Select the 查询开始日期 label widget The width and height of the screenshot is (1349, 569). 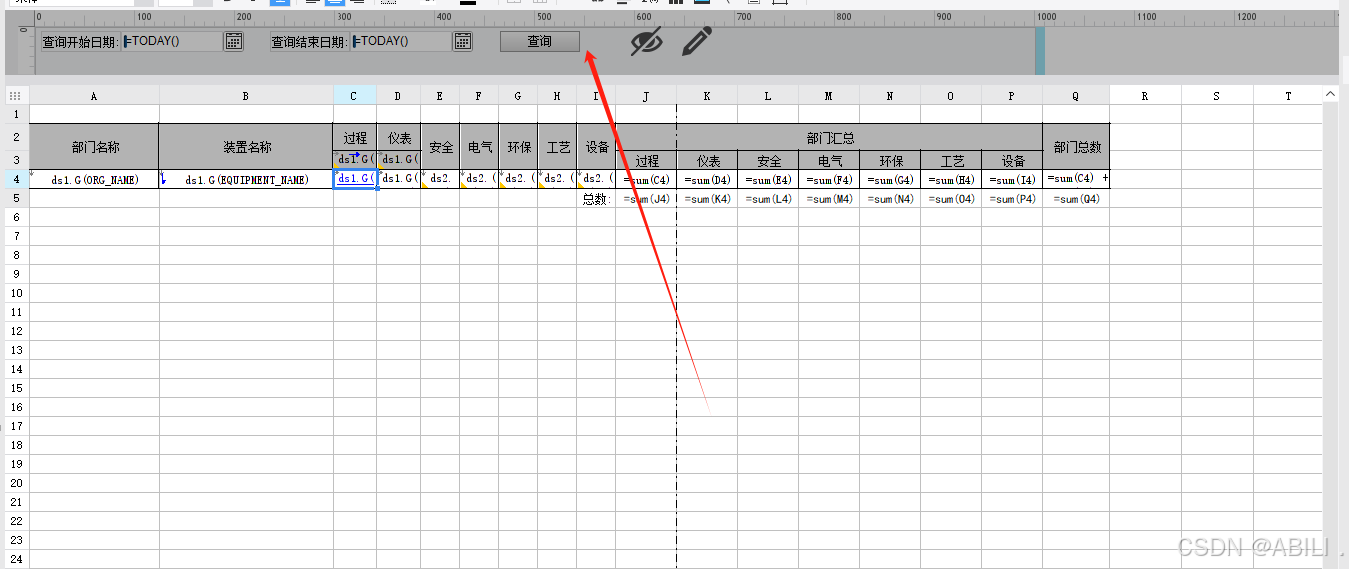(x=80, y=41)
